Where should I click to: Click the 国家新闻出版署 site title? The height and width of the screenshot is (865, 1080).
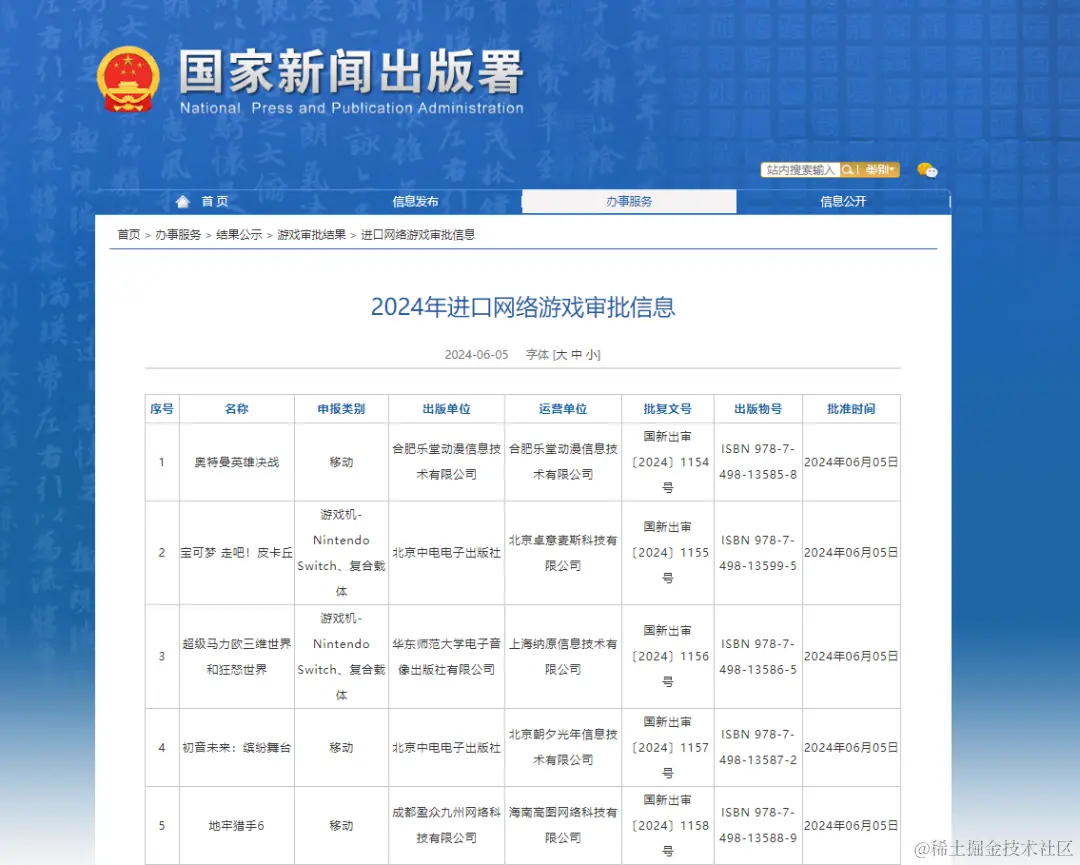[x=351, y=72]
